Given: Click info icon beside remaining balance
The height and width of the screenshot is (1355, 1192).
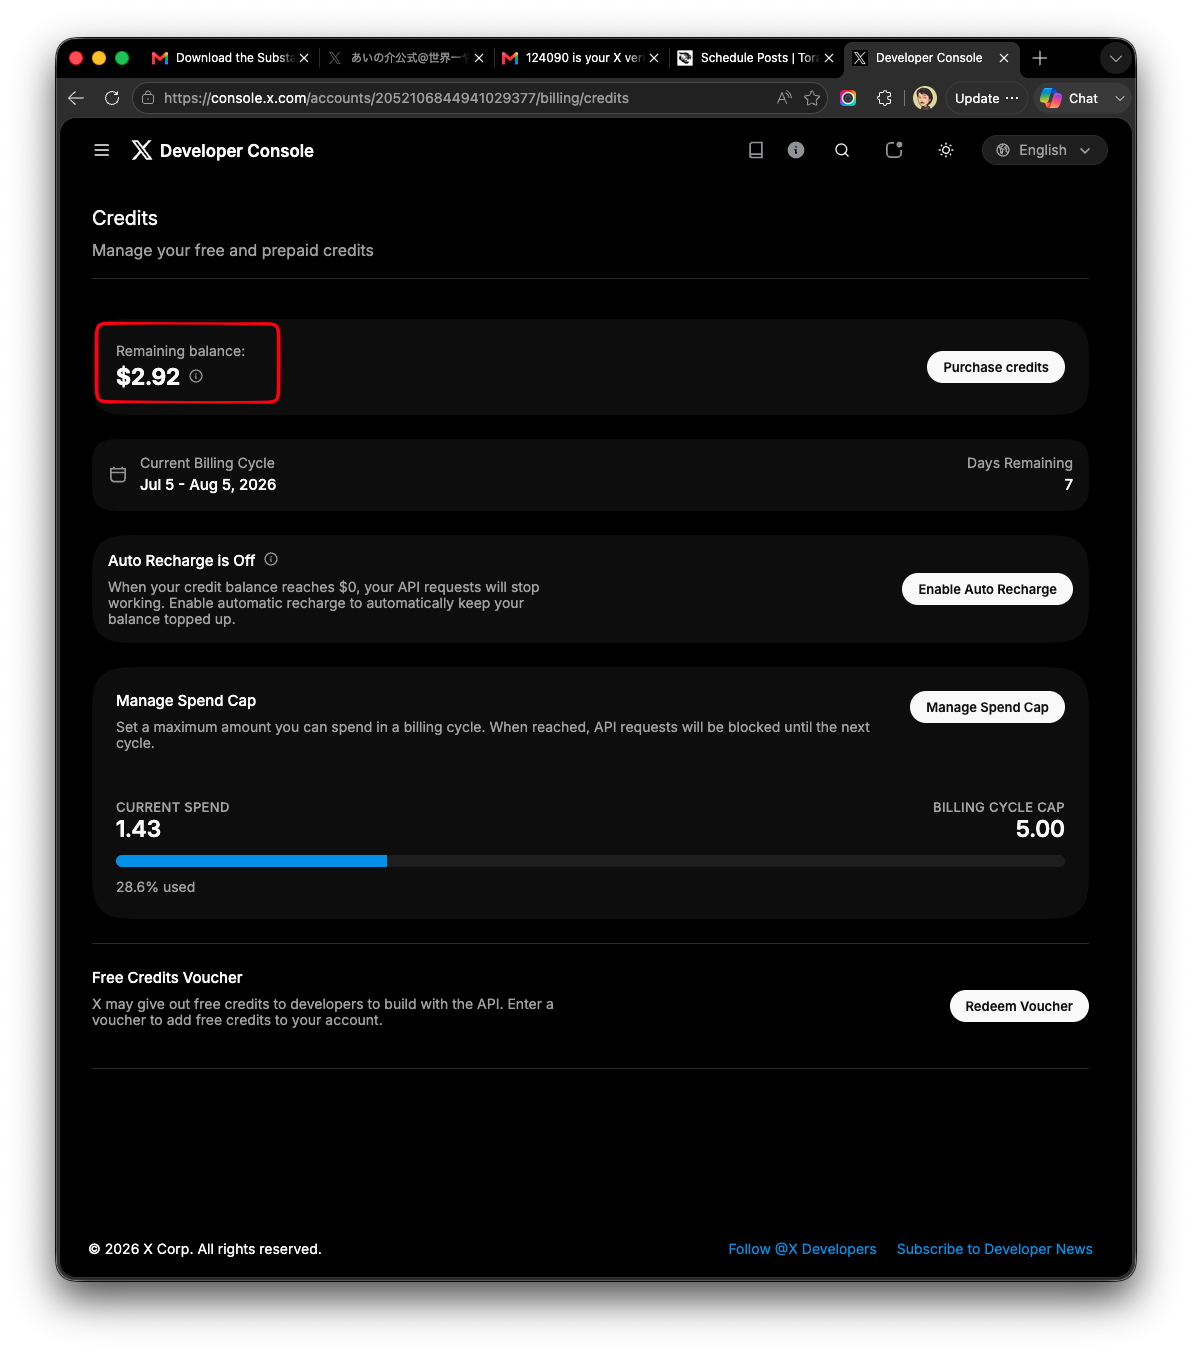Looking at the screenshot, I should tap(196, 376).
